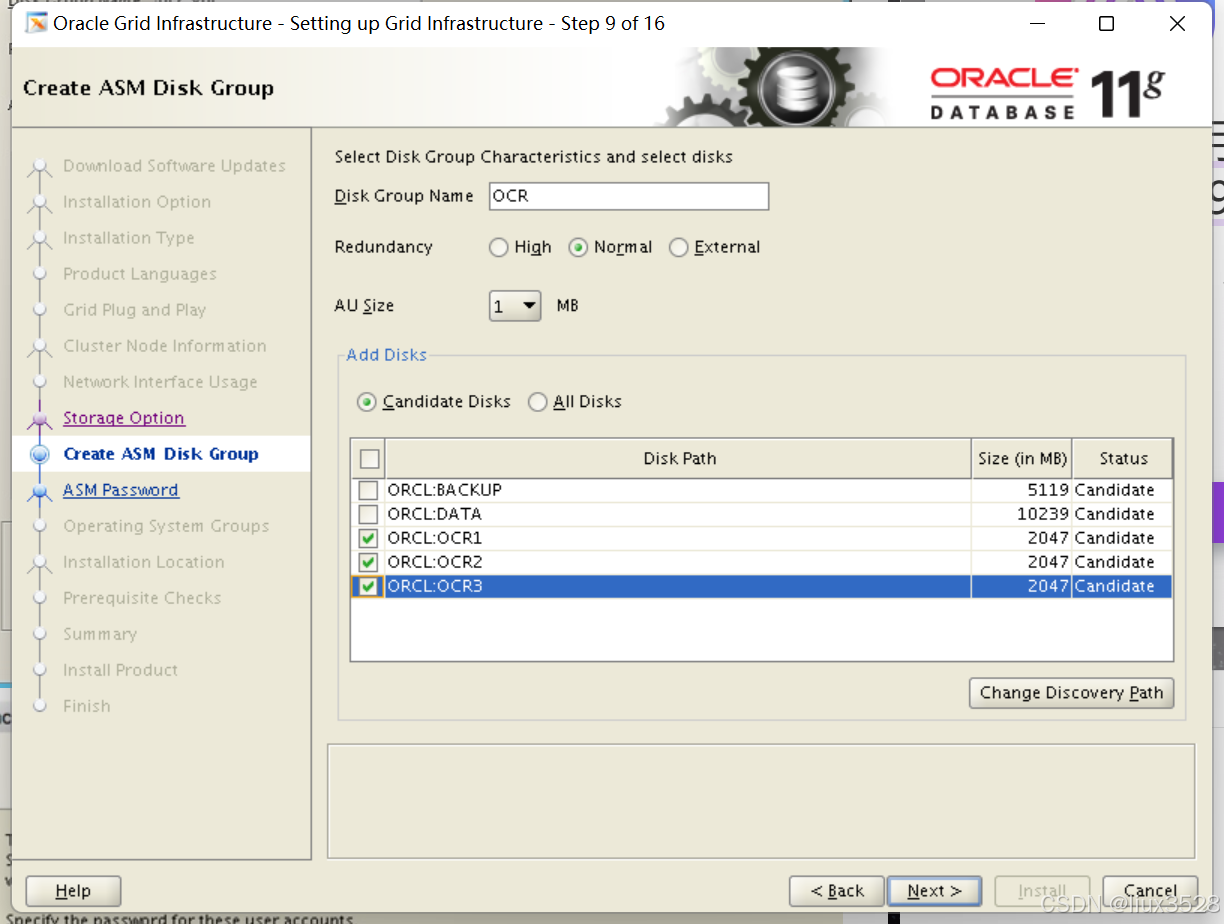This screenshot has width=1224, height=924.
Task: Select the ORCL:OCR1 disk path text
Action: tap(435, 538)
